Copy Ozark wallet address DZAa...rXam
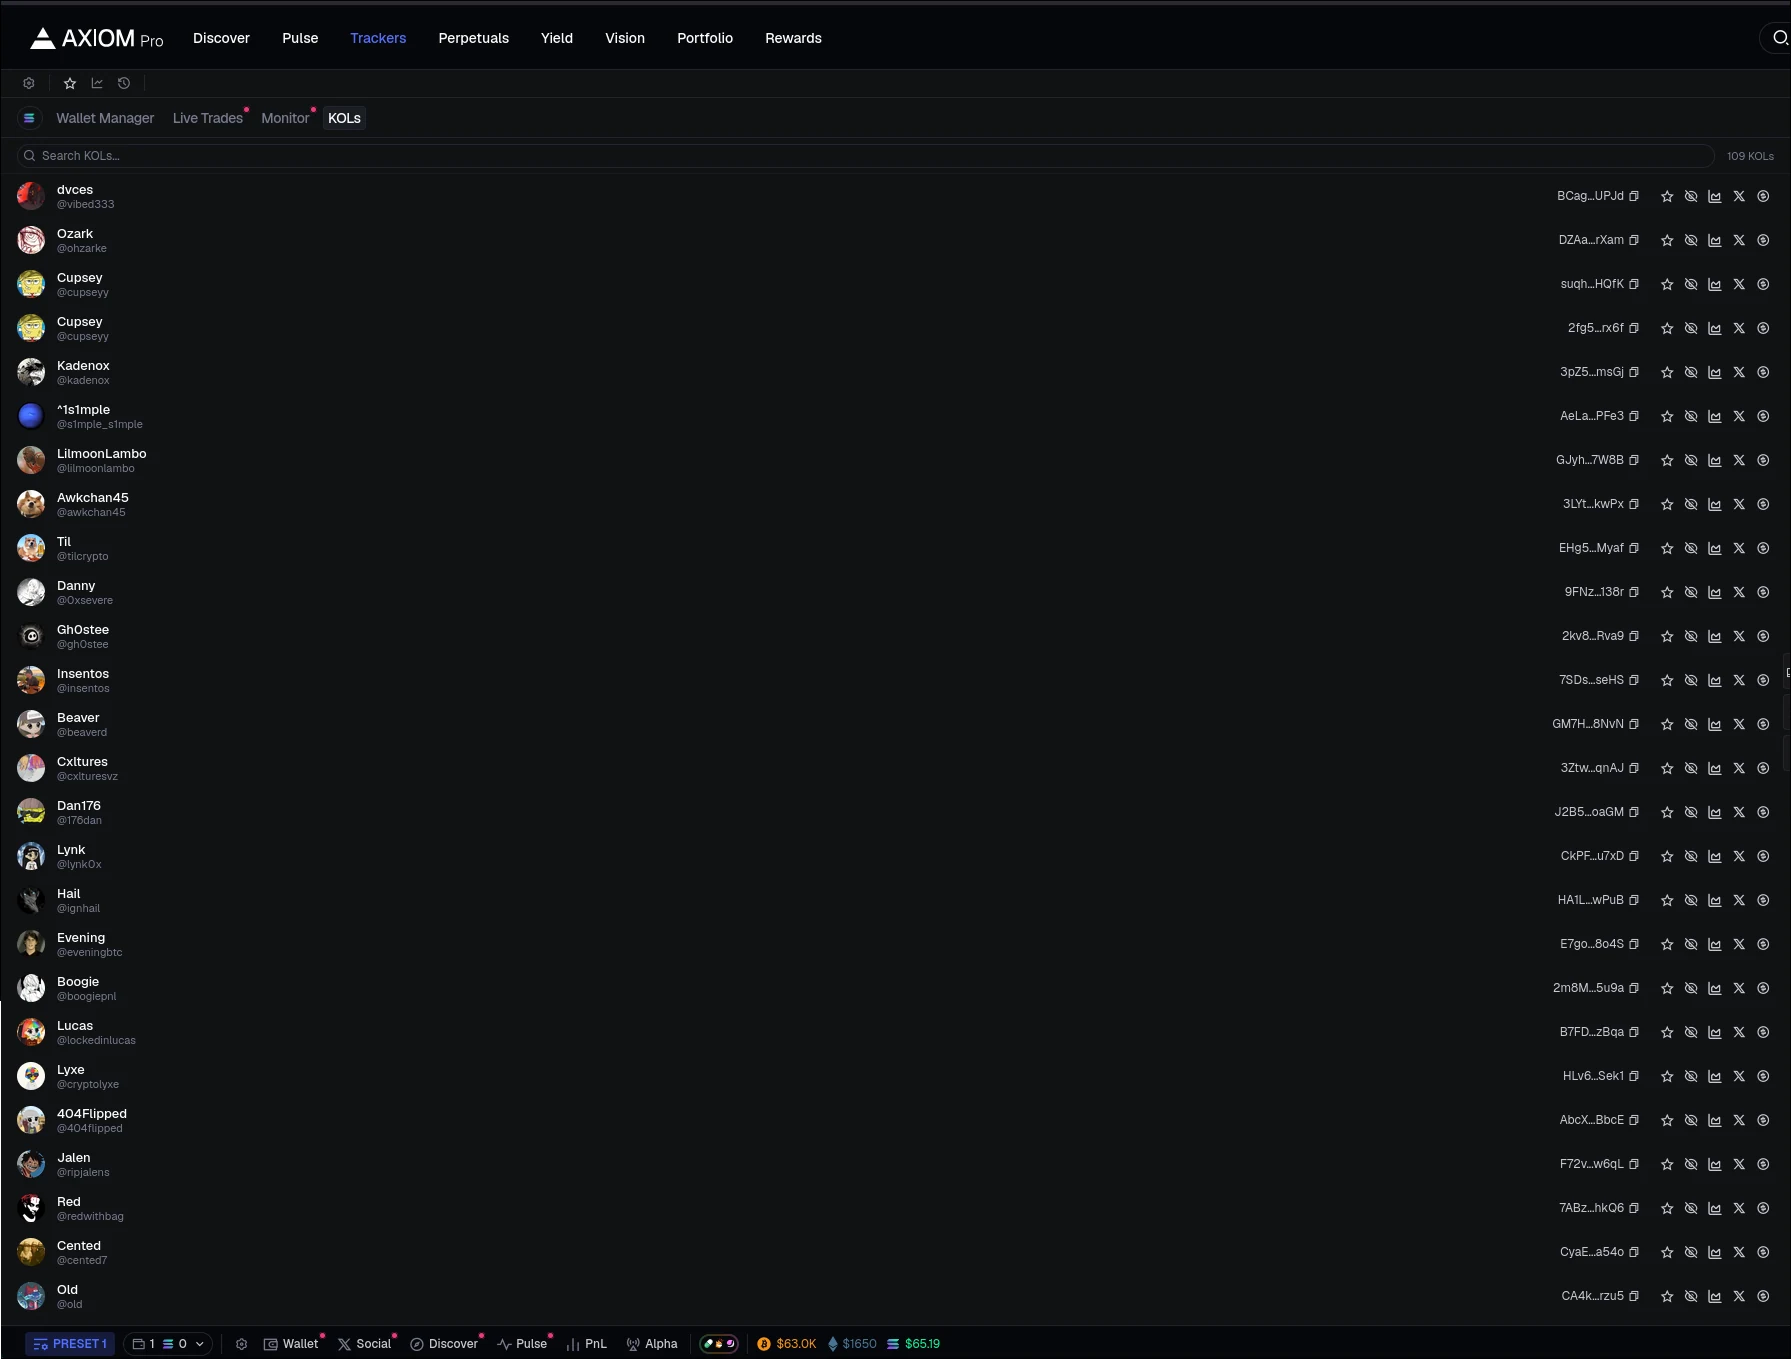Image resolution: width=1791 pixels, height=1359 pixels. [x=1634, y=240]
